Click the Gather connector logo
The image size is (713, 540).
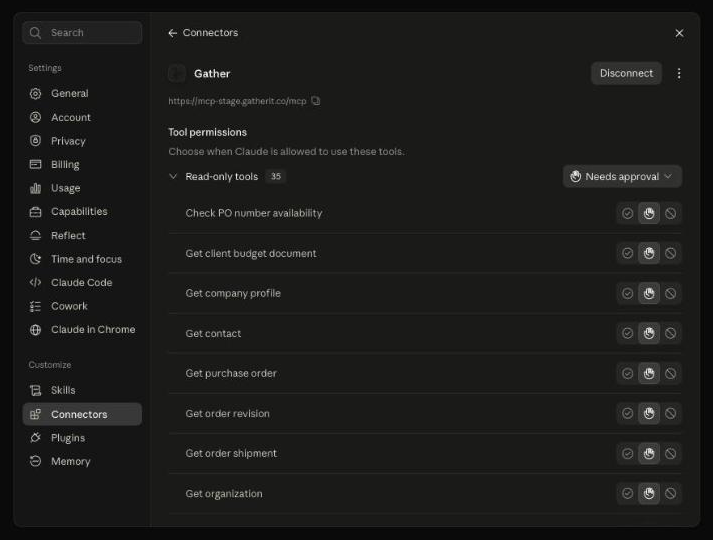[x=177, y=74]
